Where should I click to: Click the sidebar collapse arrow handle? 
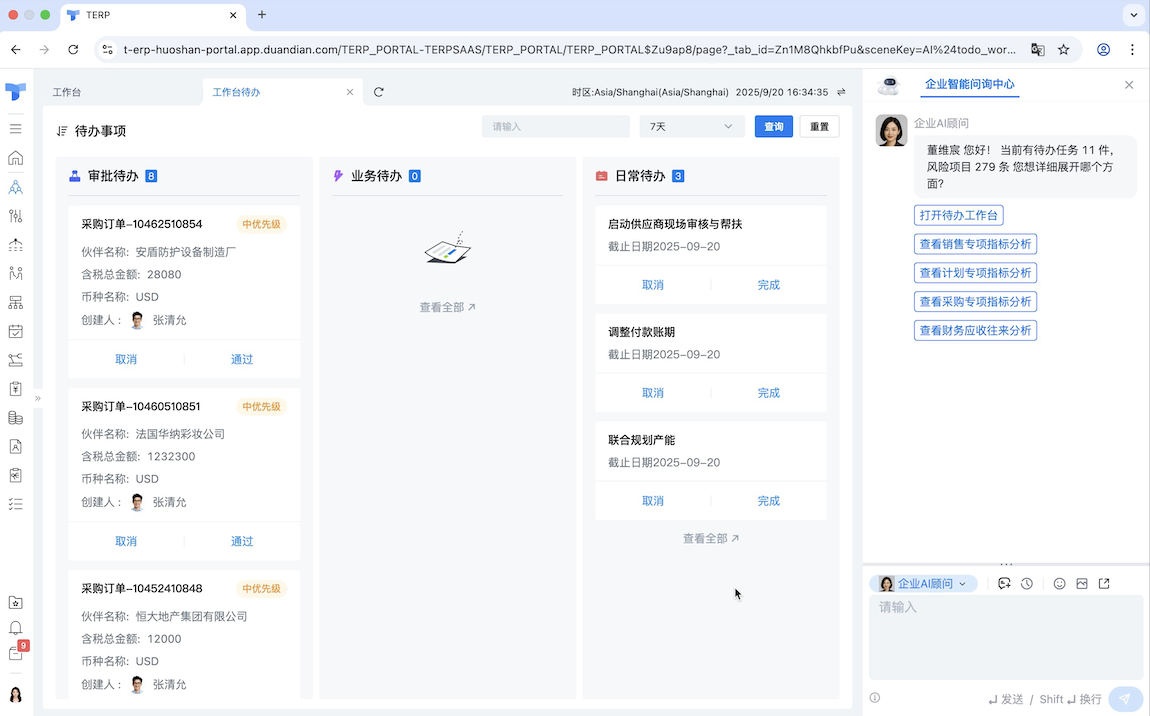(37, 398)
